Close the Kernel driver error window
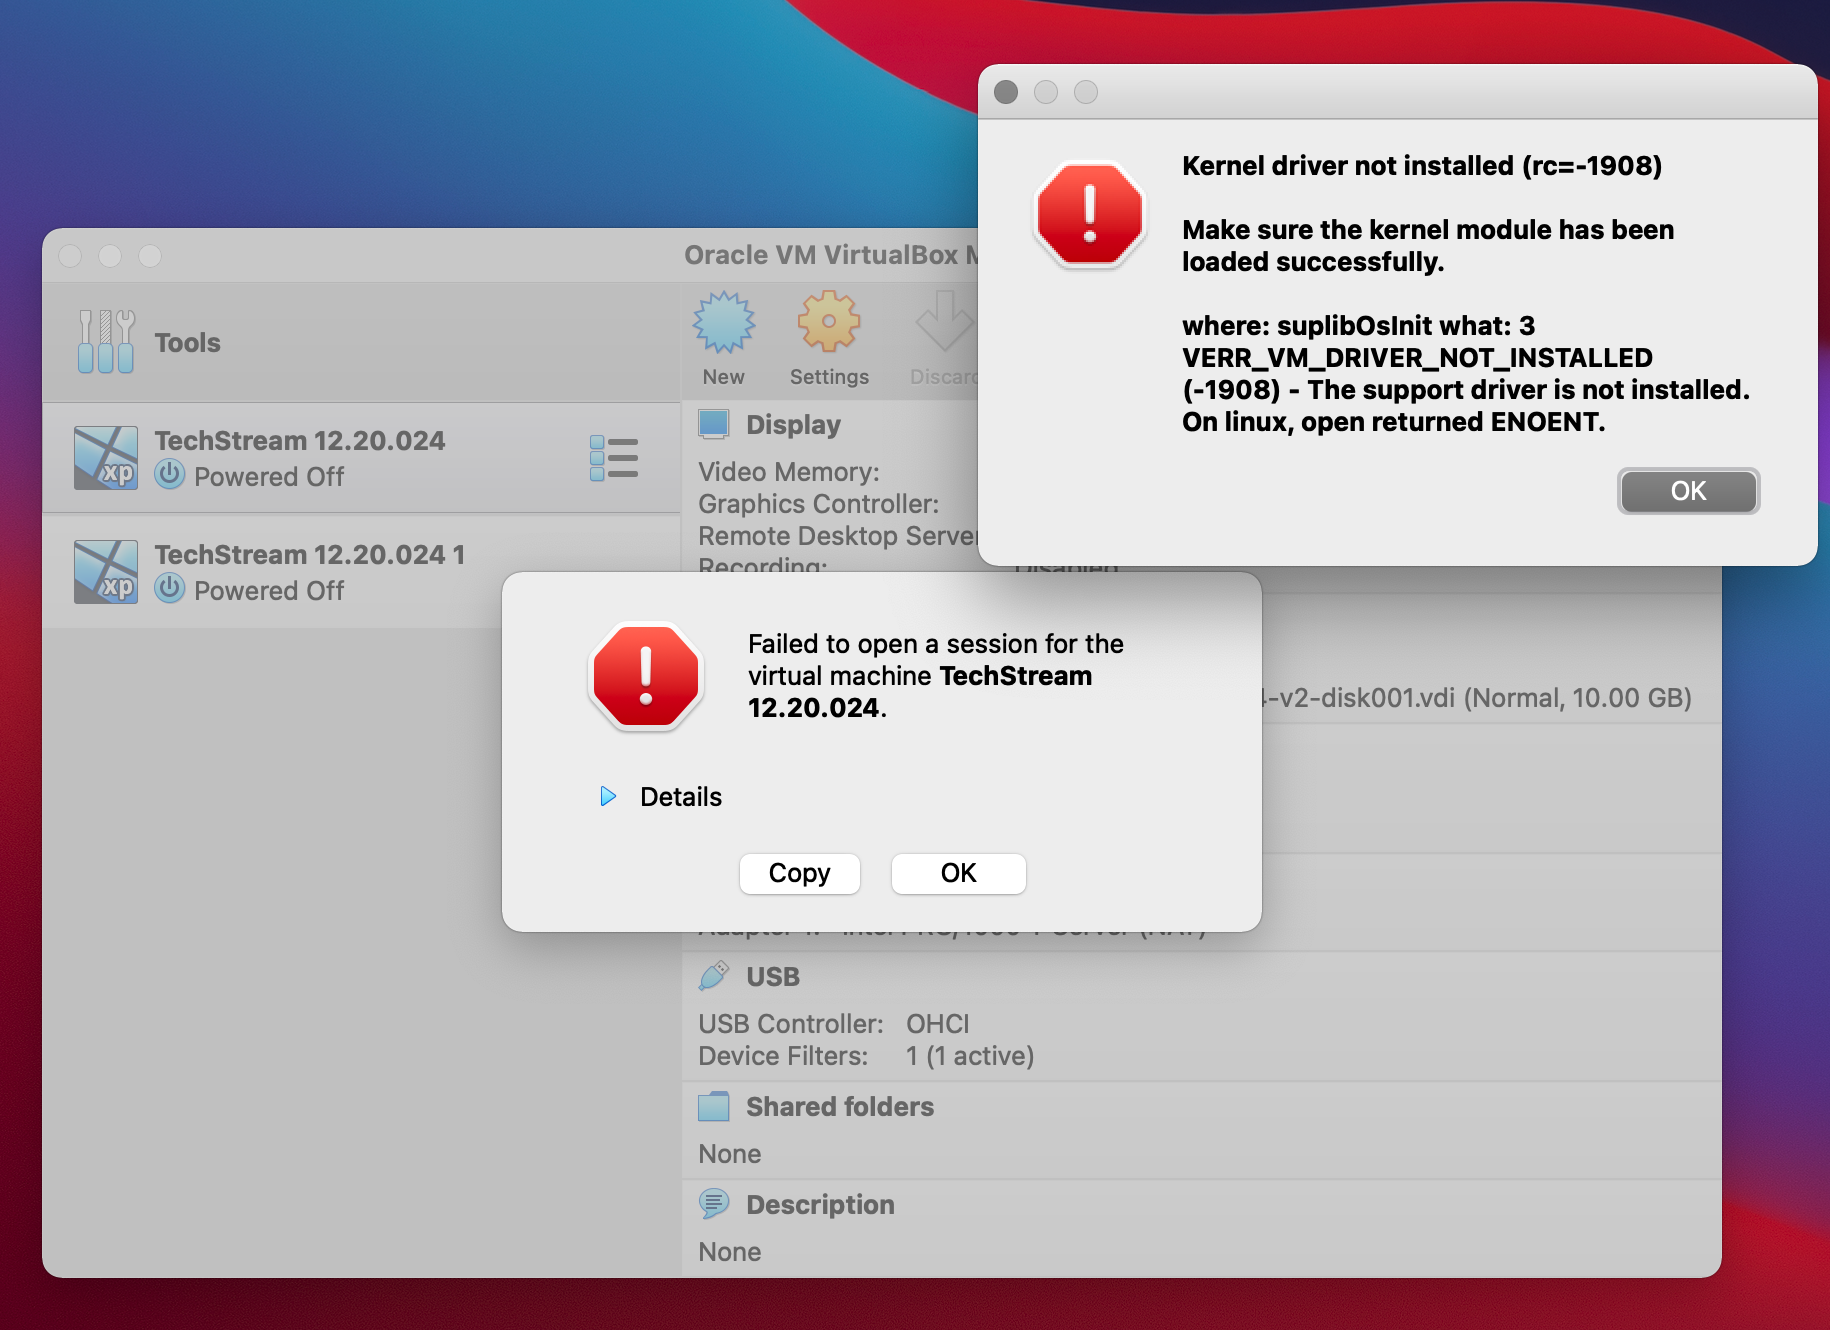1830x1330 pixels. pyautogui.click(x=1006, y=92)
